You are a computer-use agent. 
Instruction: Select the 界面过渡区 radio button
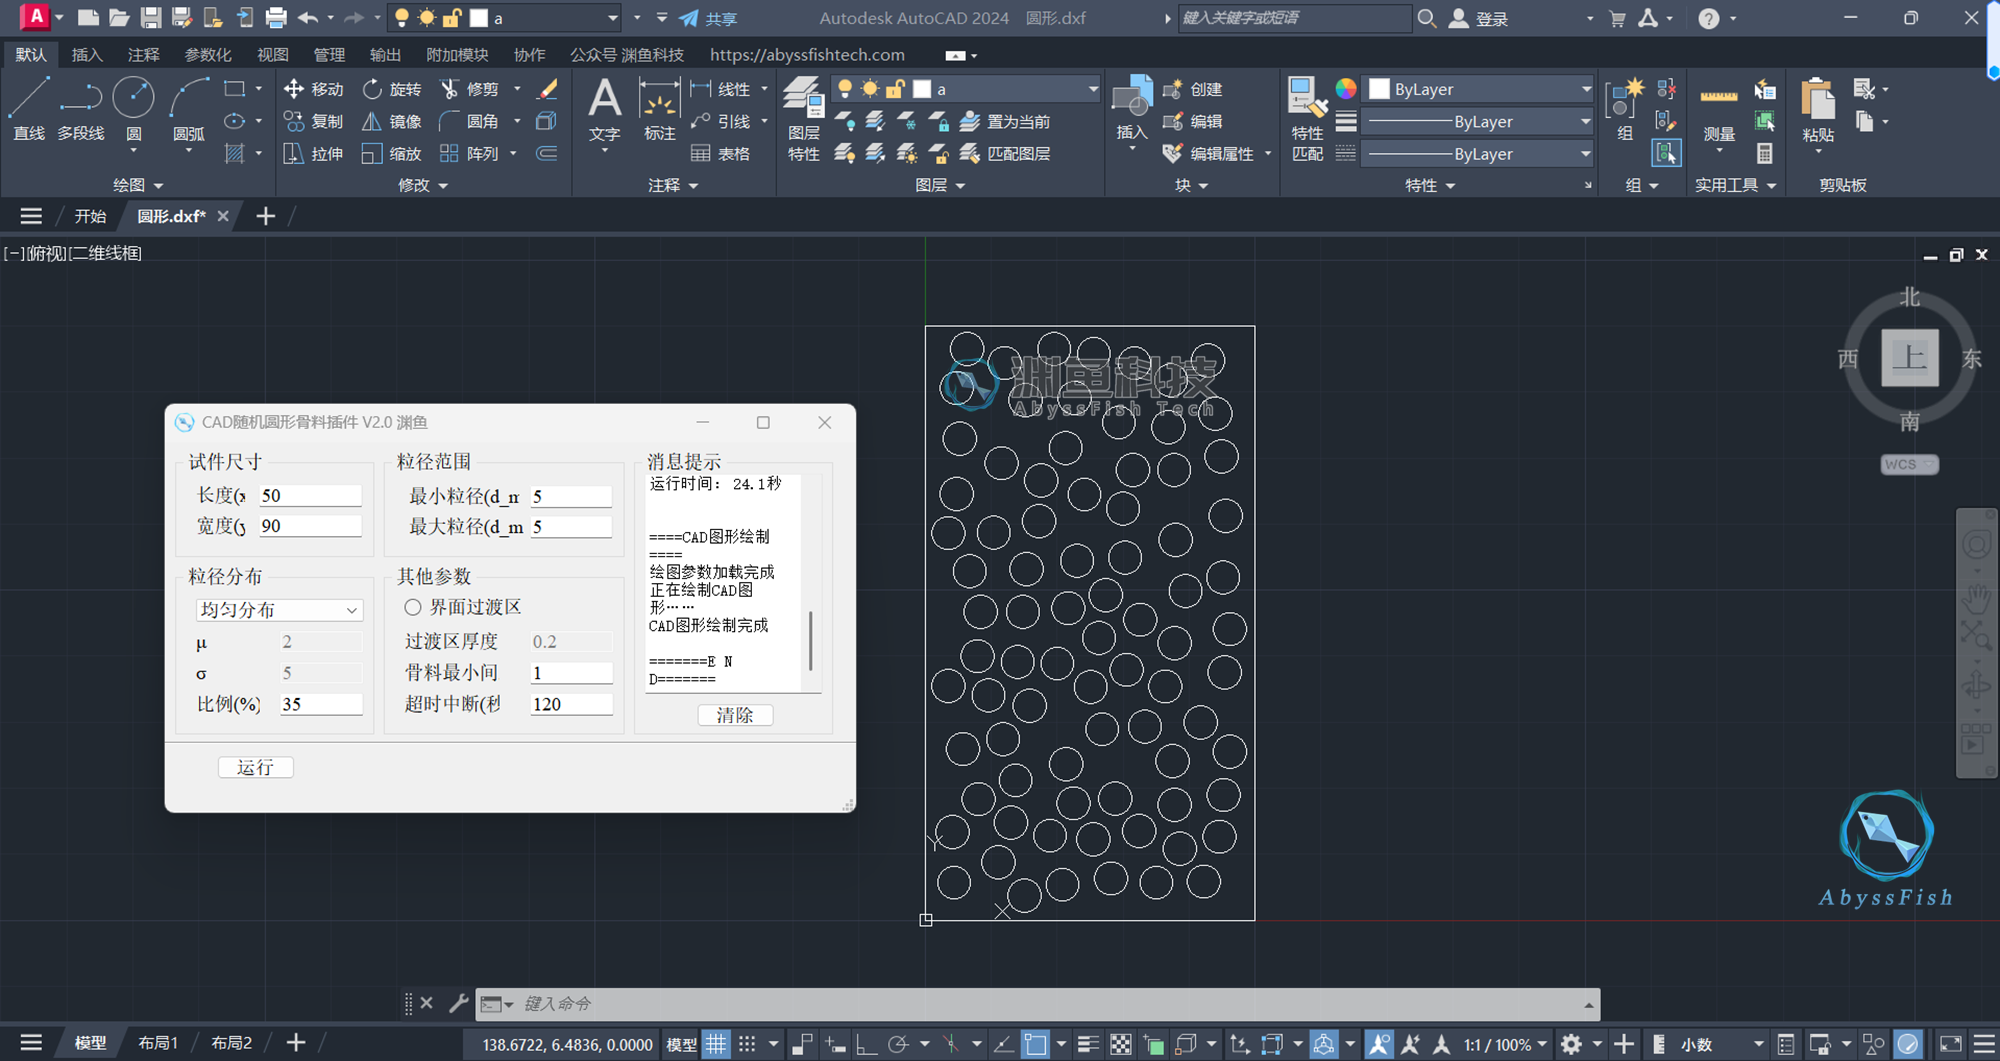coord(413,607)
